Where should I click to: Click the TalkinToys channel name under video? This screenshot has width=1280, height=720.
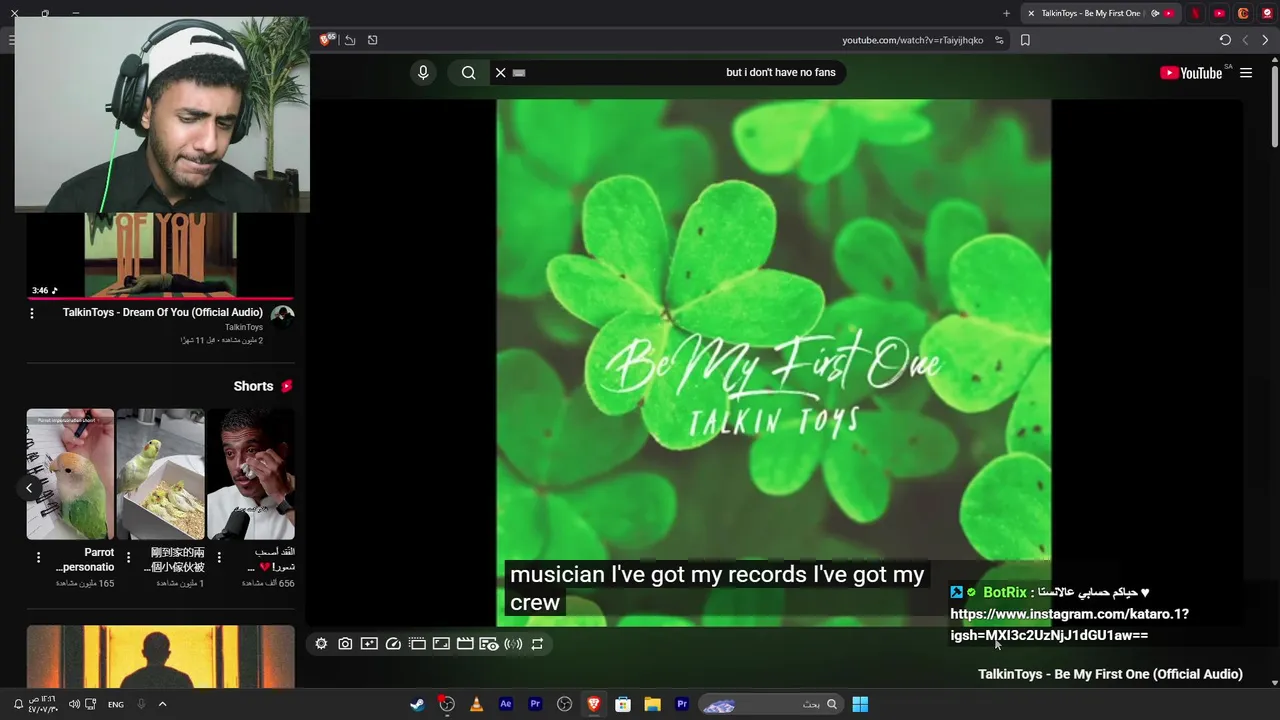coord(244,327)
